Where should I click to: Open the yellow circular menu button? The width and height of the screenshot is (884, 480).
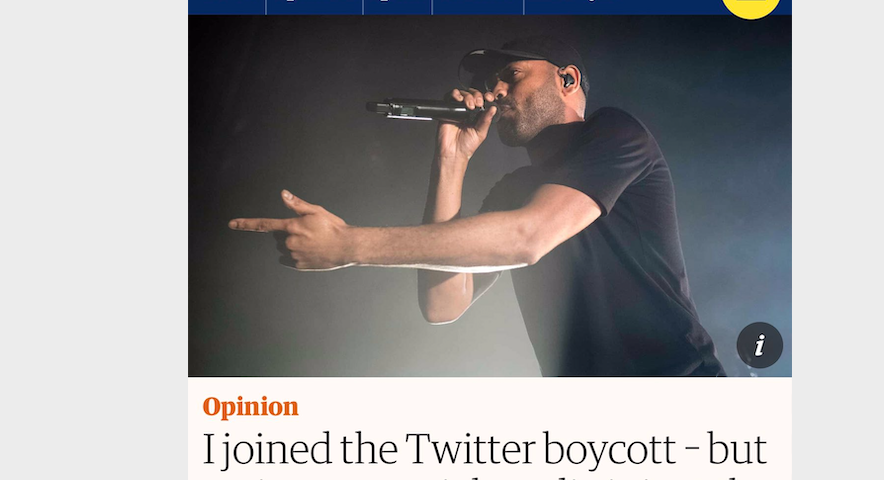click(750, 5)
